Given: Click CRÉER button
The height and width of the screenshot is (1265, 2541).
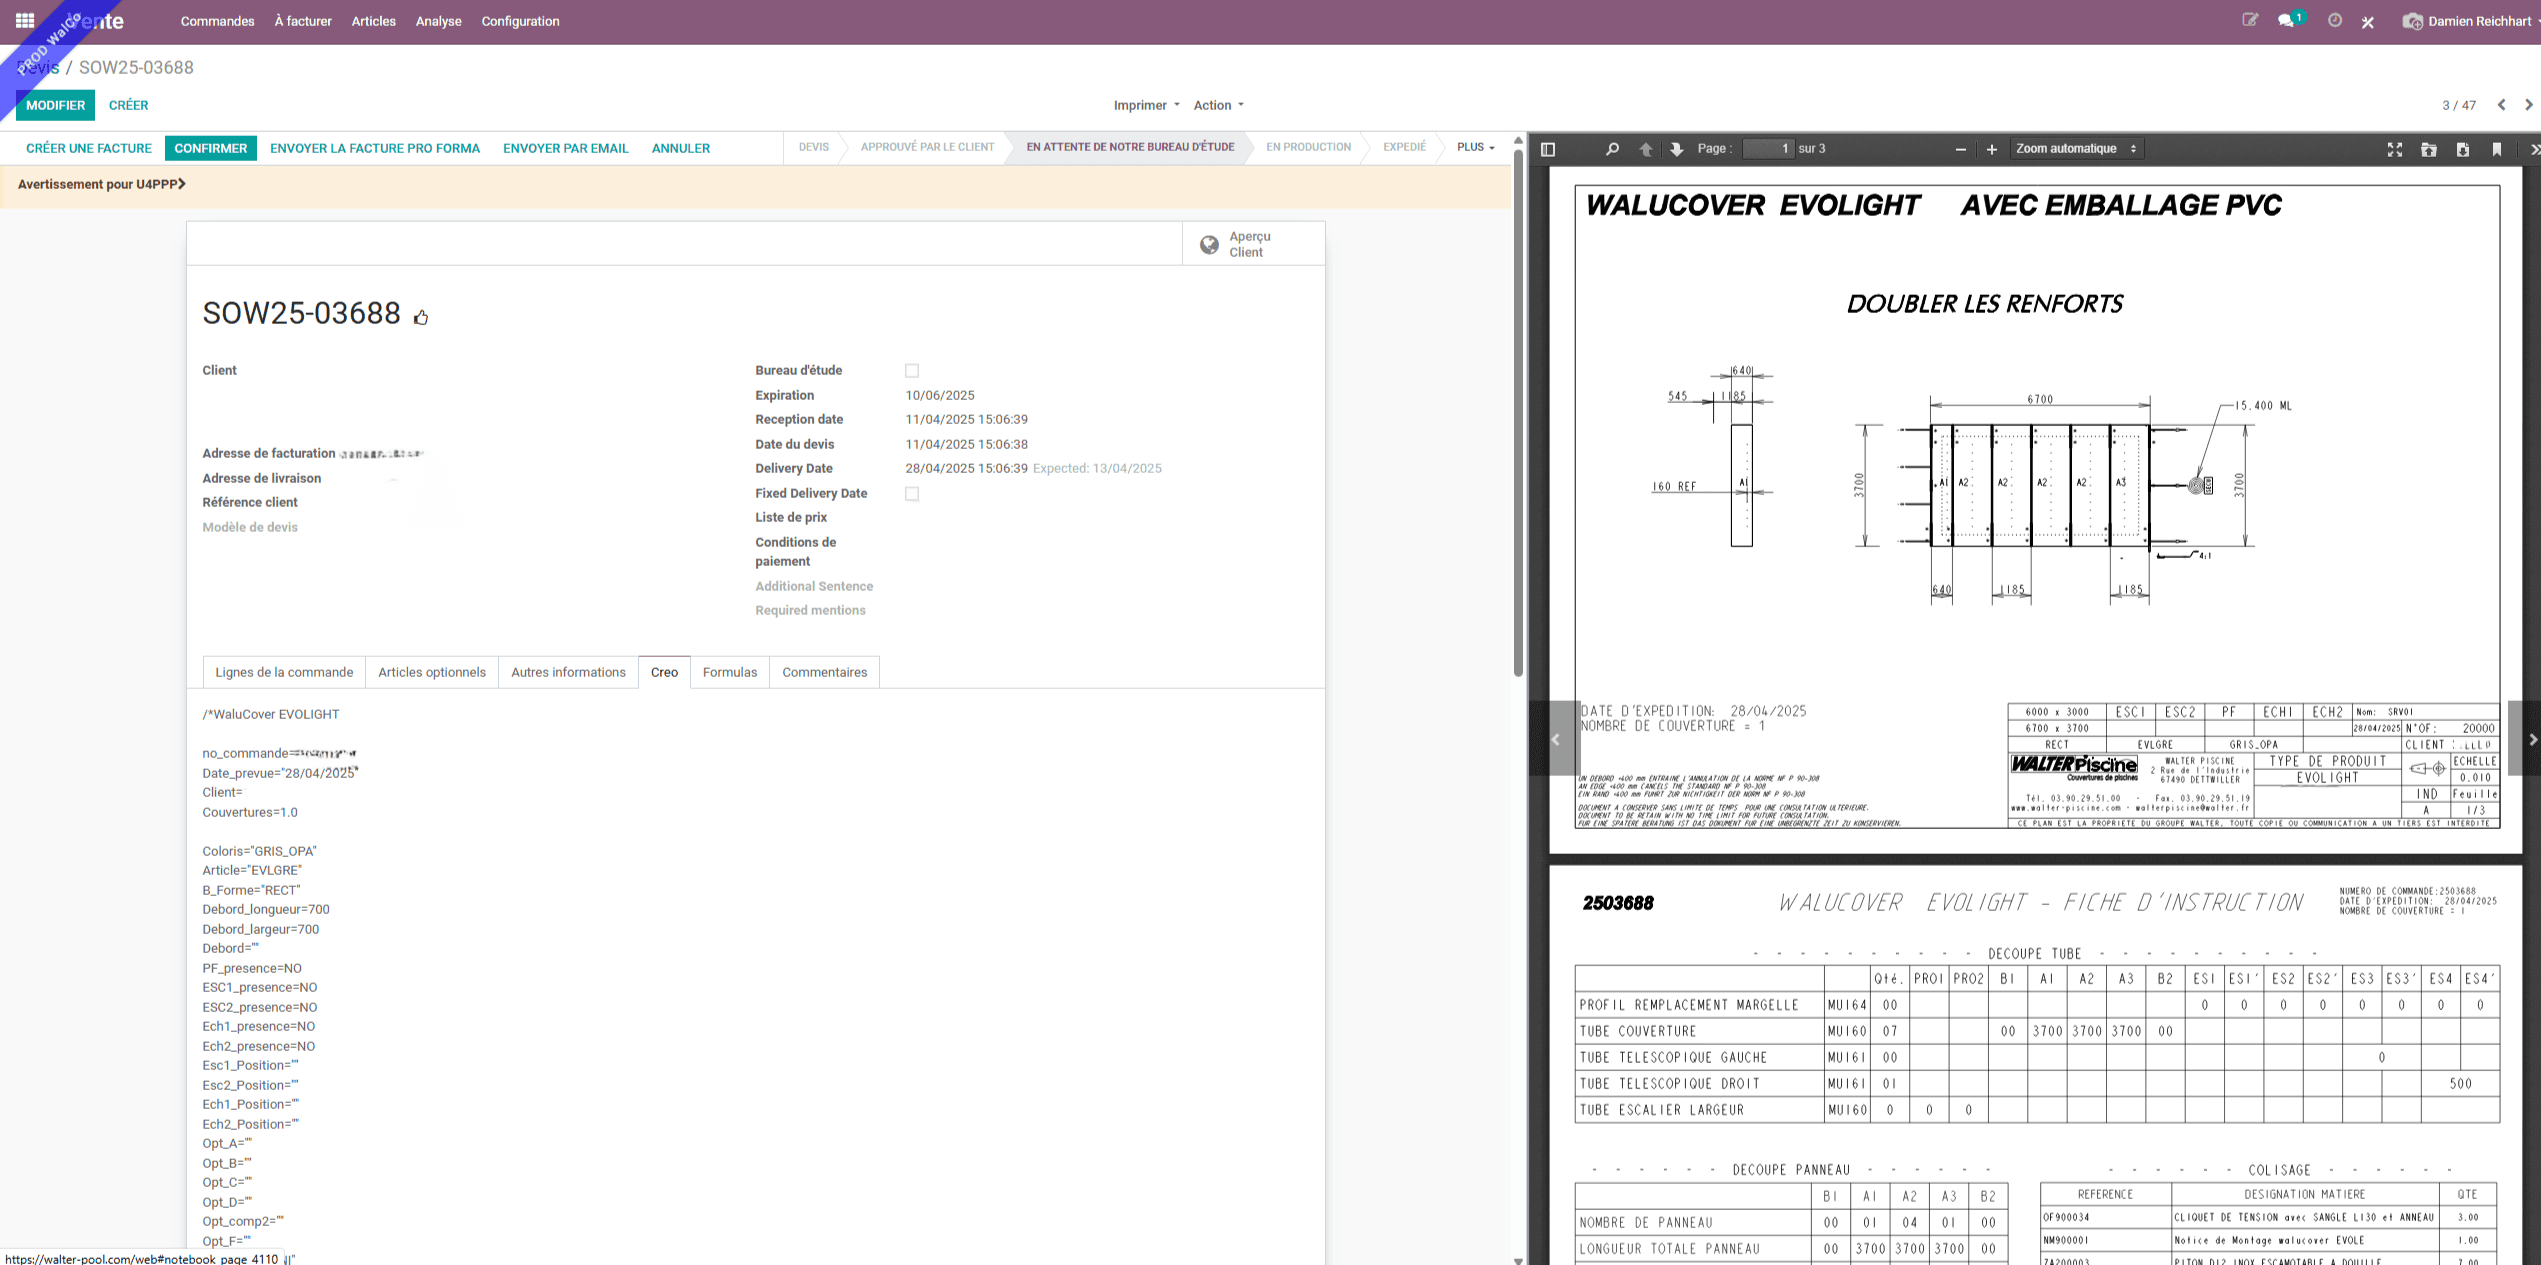Looking at the screenshot, I should [128, 105].
